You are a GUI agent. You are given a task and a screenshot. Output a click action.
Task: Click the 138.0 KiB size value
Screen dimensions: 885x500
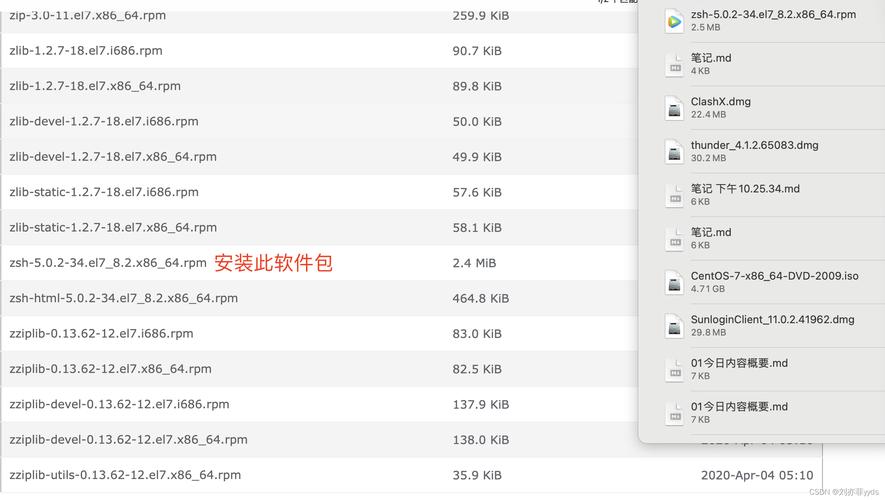pos(481,440)
